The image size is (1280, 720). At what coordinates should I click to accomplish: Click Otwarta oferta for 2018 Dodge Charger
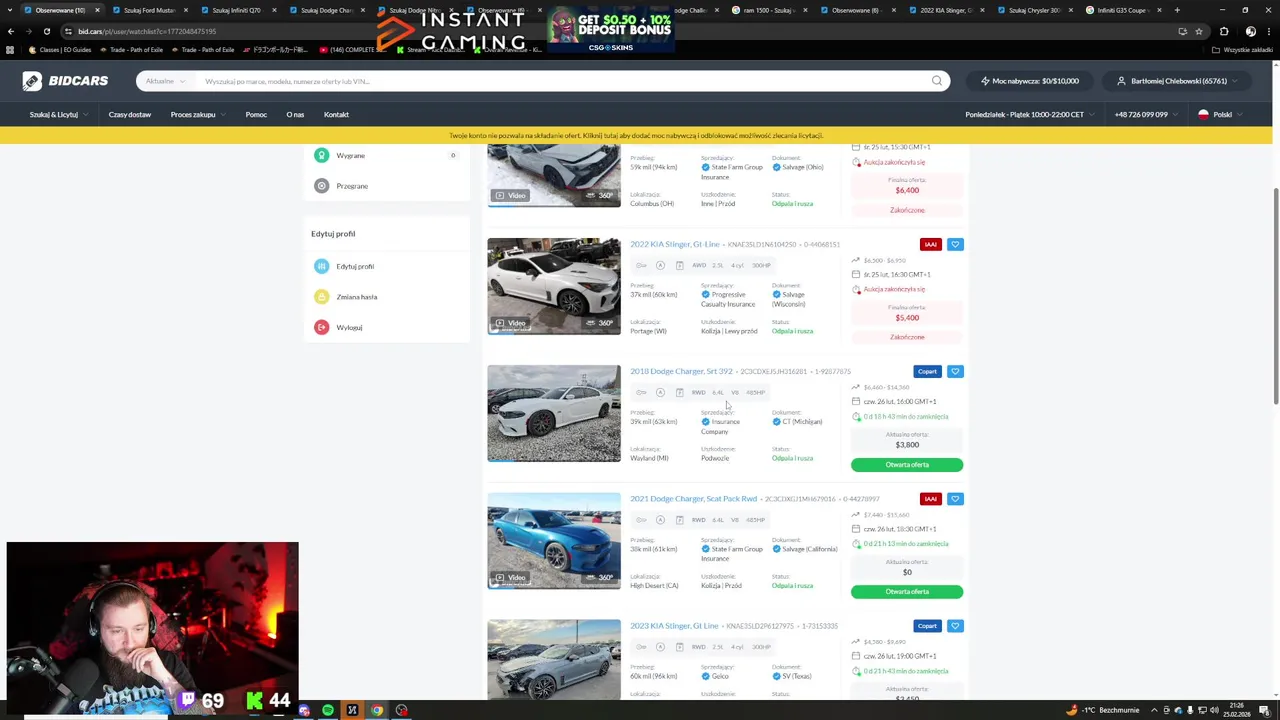point(907,464)
